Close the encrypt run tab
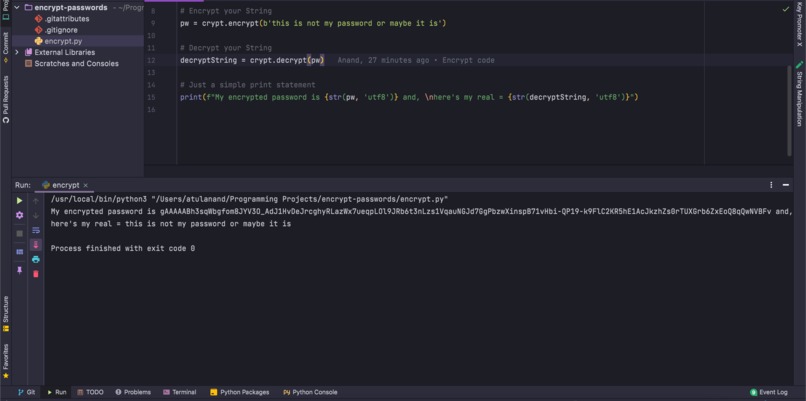Screen dimensions: 806x401 (x=85, y=185)
